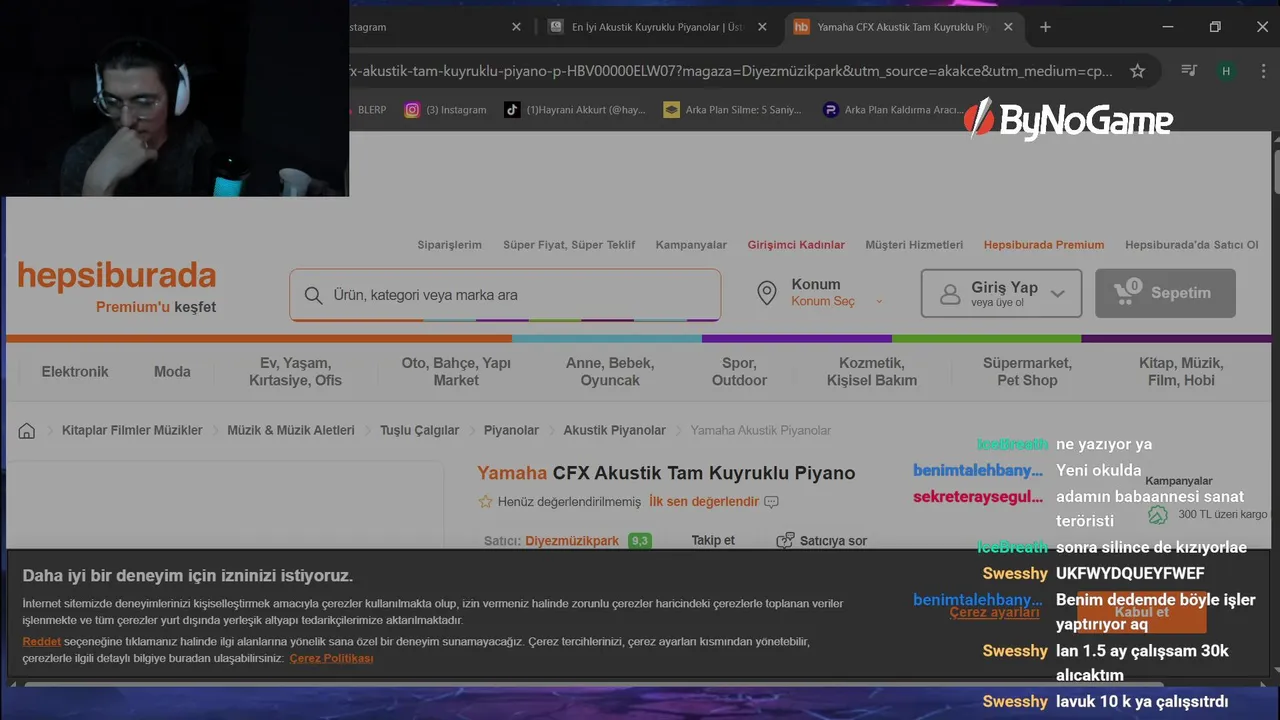Expand the Konum Seç dropdown

point(837,301)
